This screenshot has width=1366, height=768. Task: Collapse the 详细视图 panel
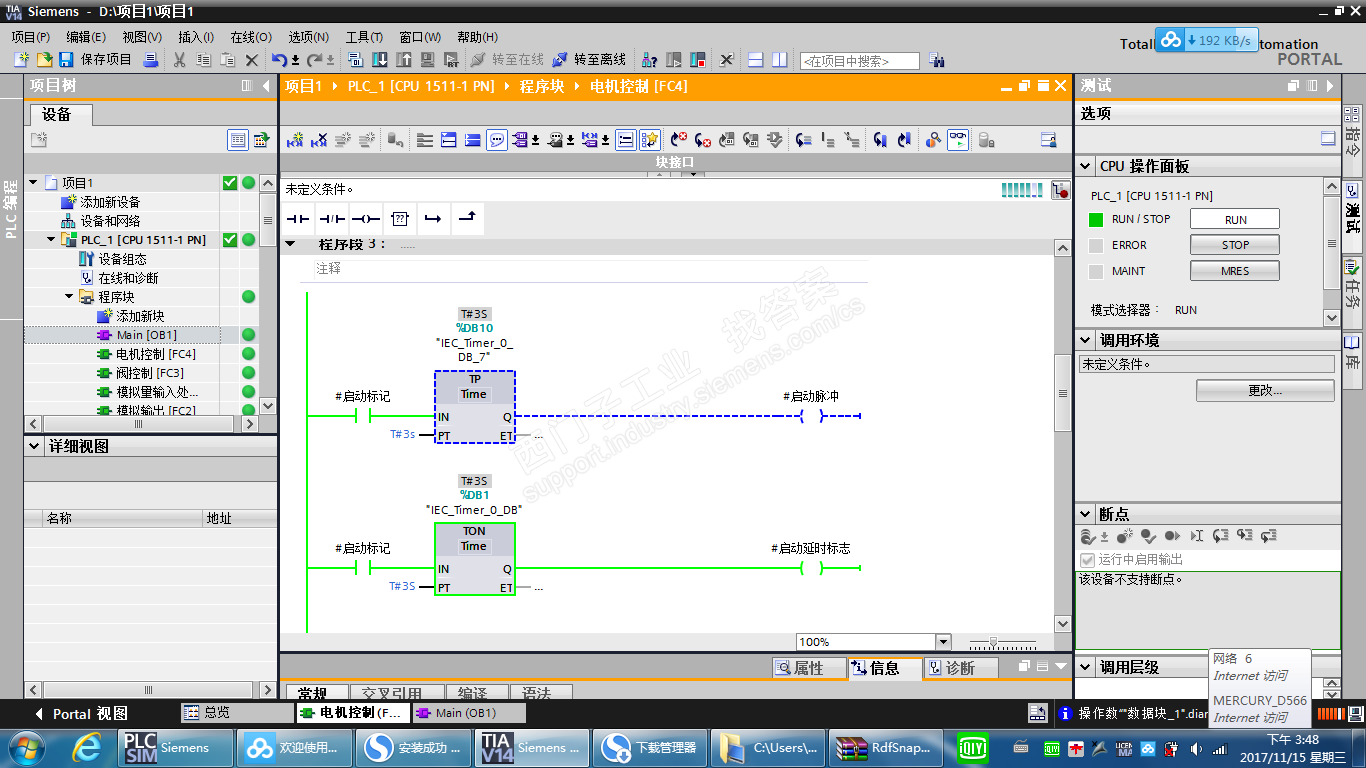click(x=35, y=446)
